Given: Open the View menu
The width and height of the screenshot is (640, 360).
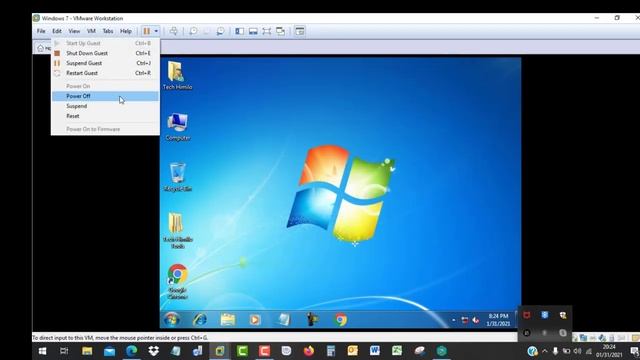Looking at the screenshot, I should pyautogui.click(x=74, y=31).
